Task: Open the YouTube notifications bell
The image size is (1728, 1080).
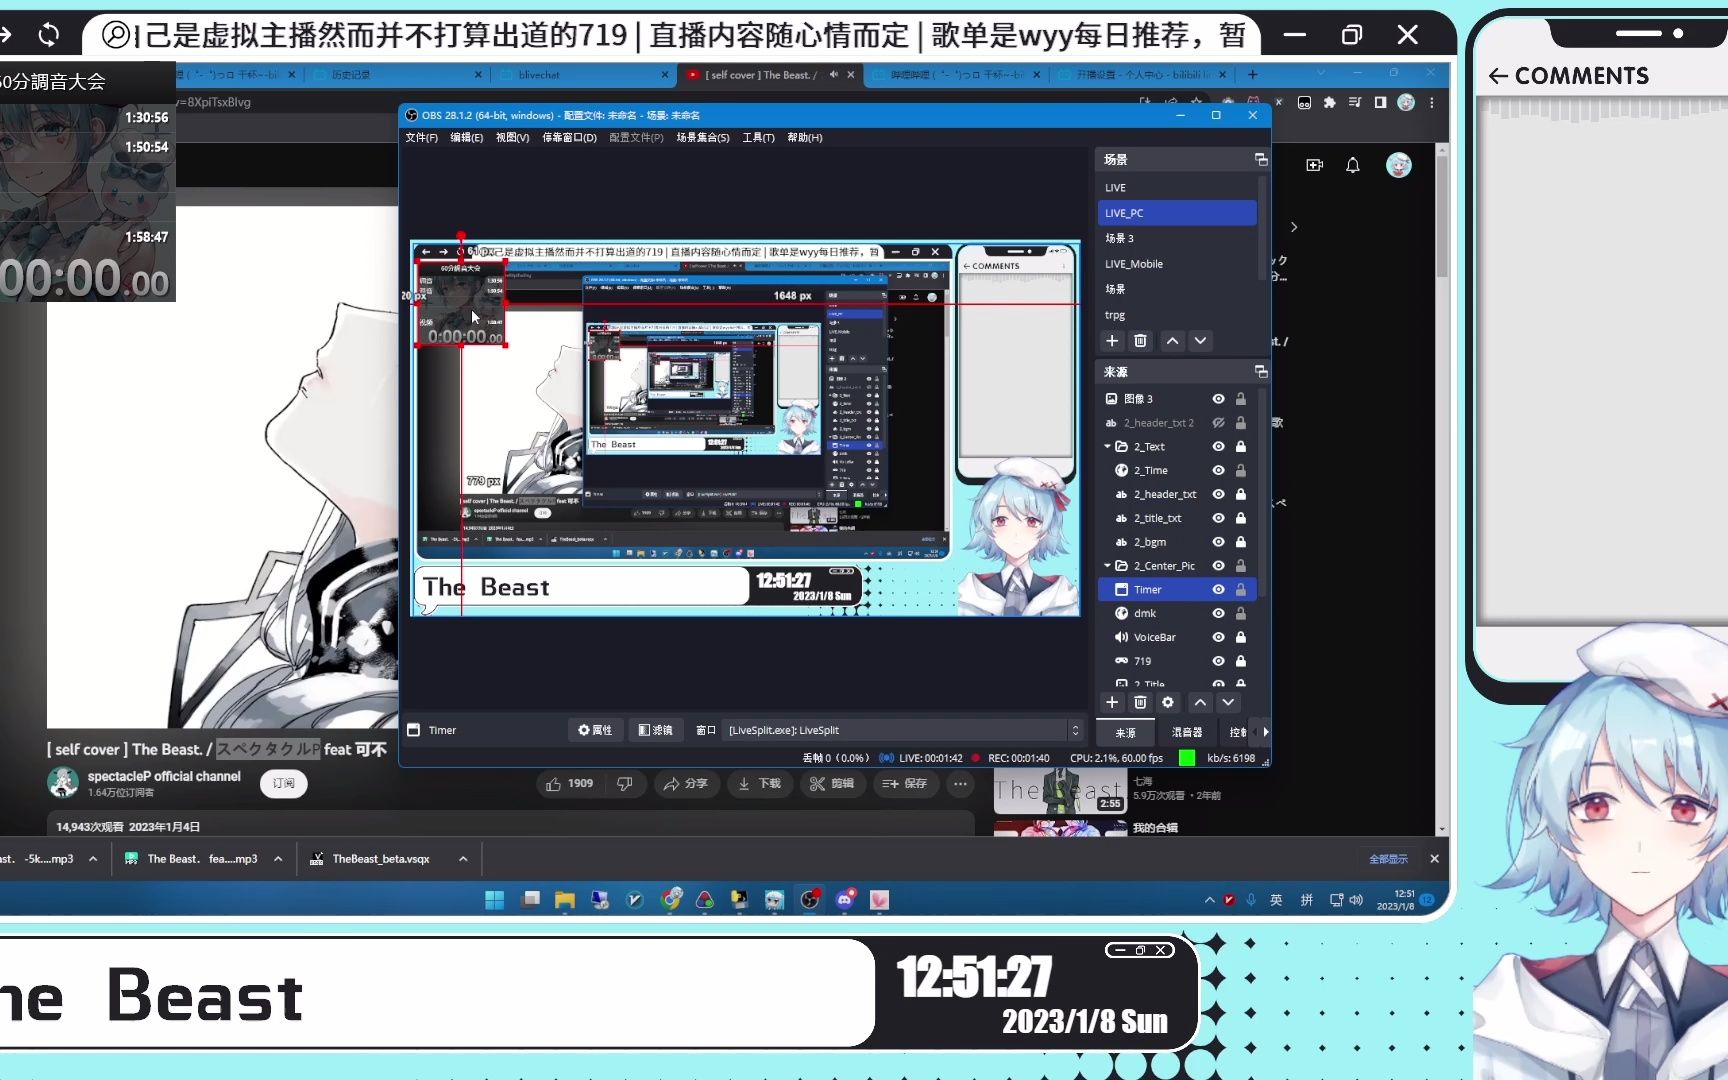Action: click(1353, 165)
